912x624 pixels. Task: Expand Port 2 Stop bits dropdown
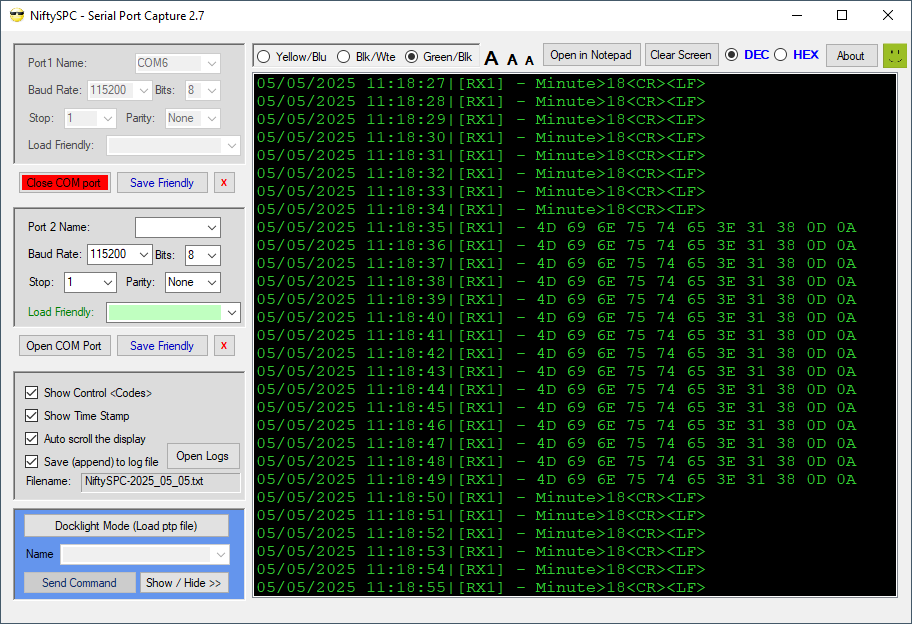point(90,282)
